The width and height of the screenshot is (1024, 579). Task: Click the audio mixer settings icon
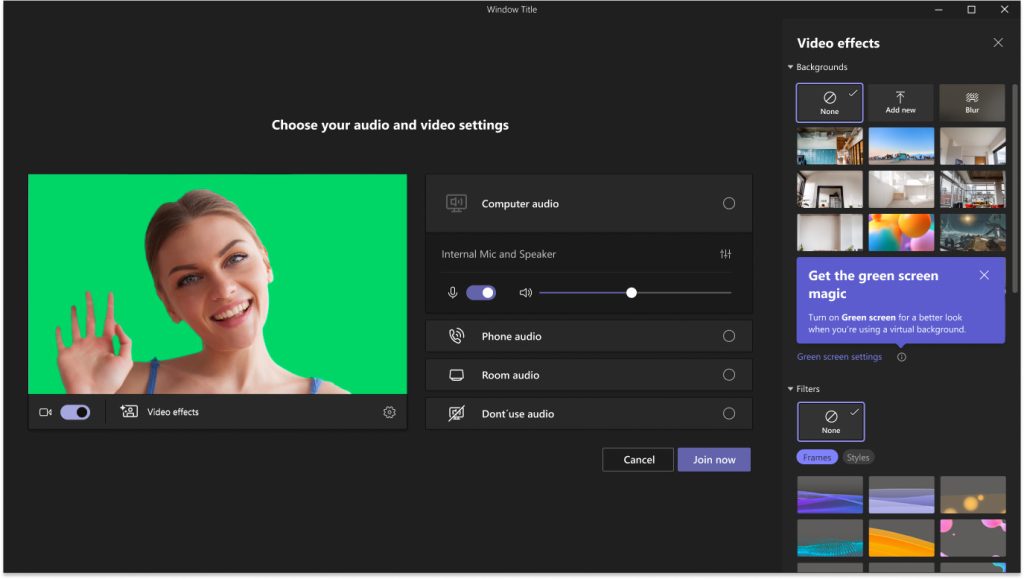click(x=726, y=254)
